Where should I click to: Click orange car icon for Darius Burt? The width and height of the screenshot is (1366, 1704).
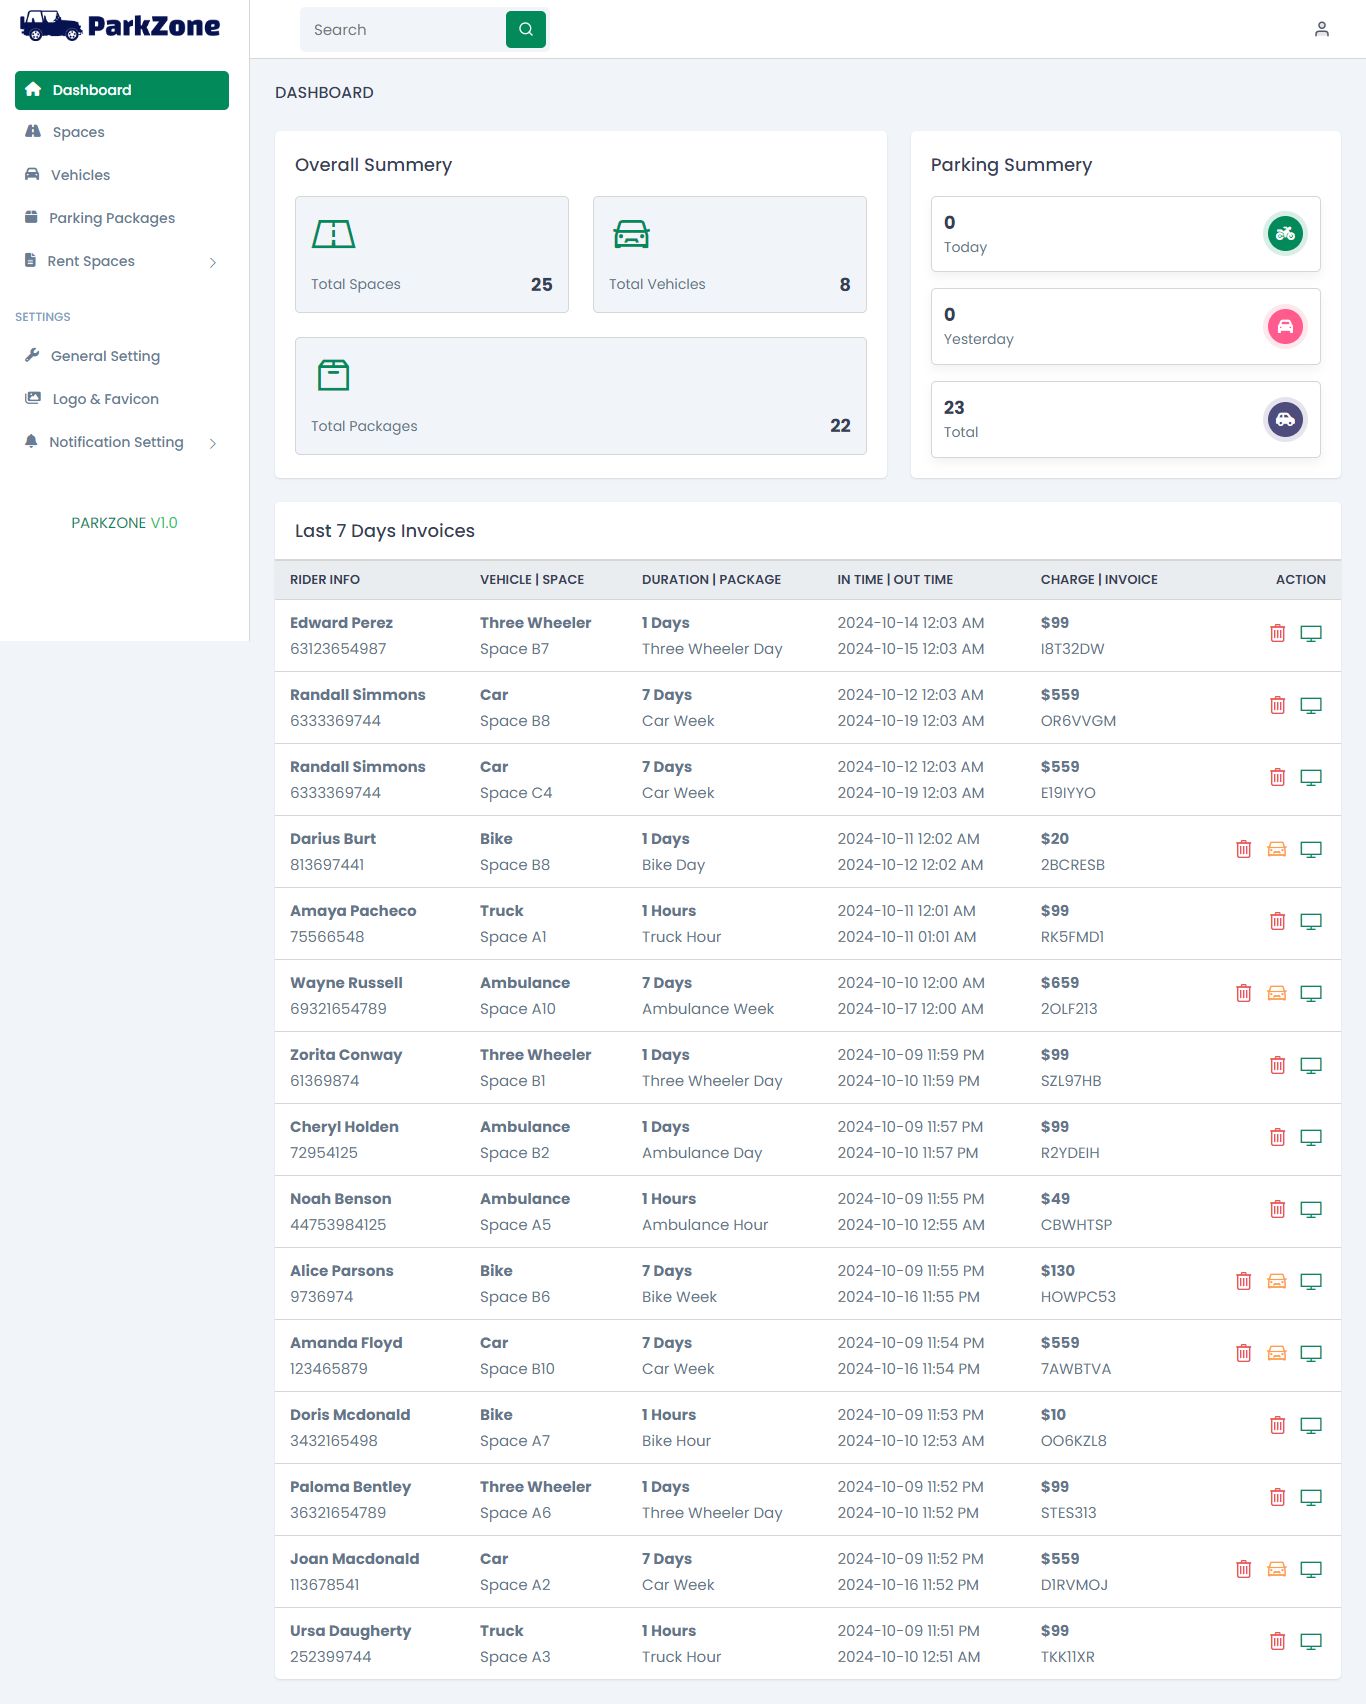click(x=1277, y=849)
